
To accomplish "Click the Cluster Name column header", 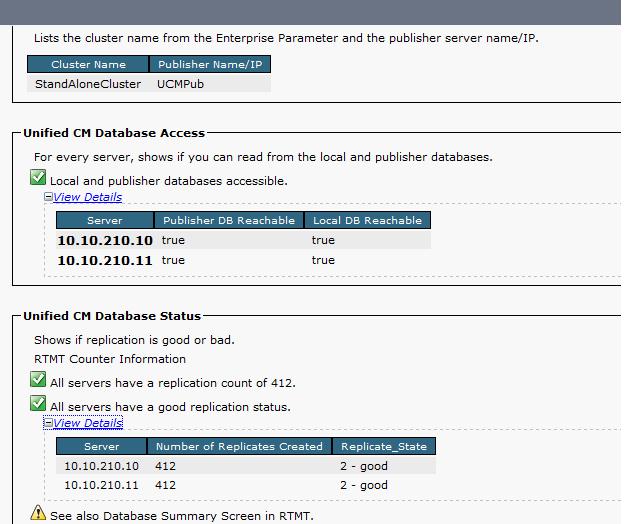I will pos(88,65).
